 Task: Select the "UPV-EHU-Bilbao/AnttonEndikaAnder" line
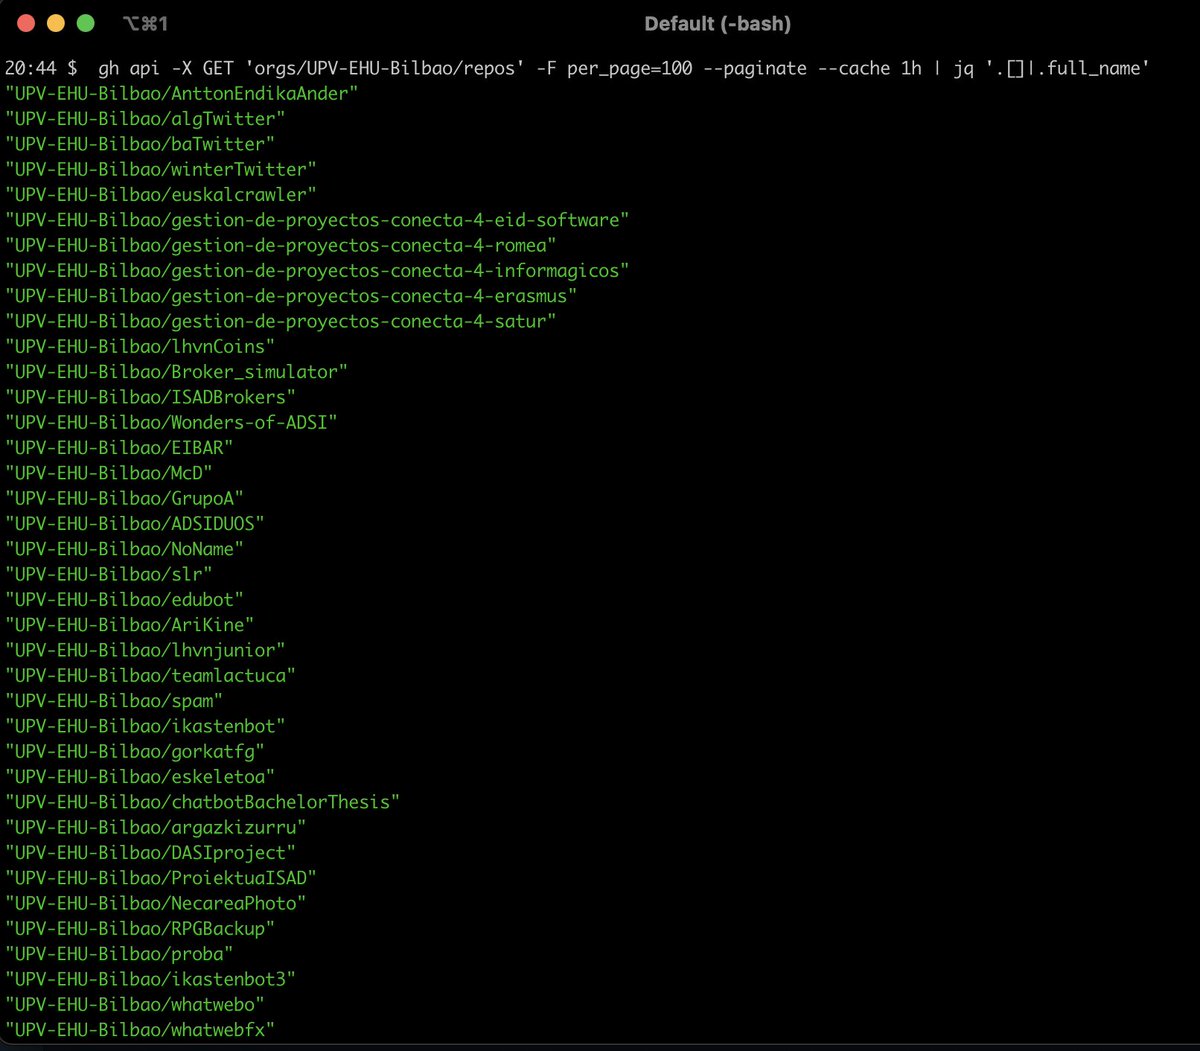[x=182, y=93]
